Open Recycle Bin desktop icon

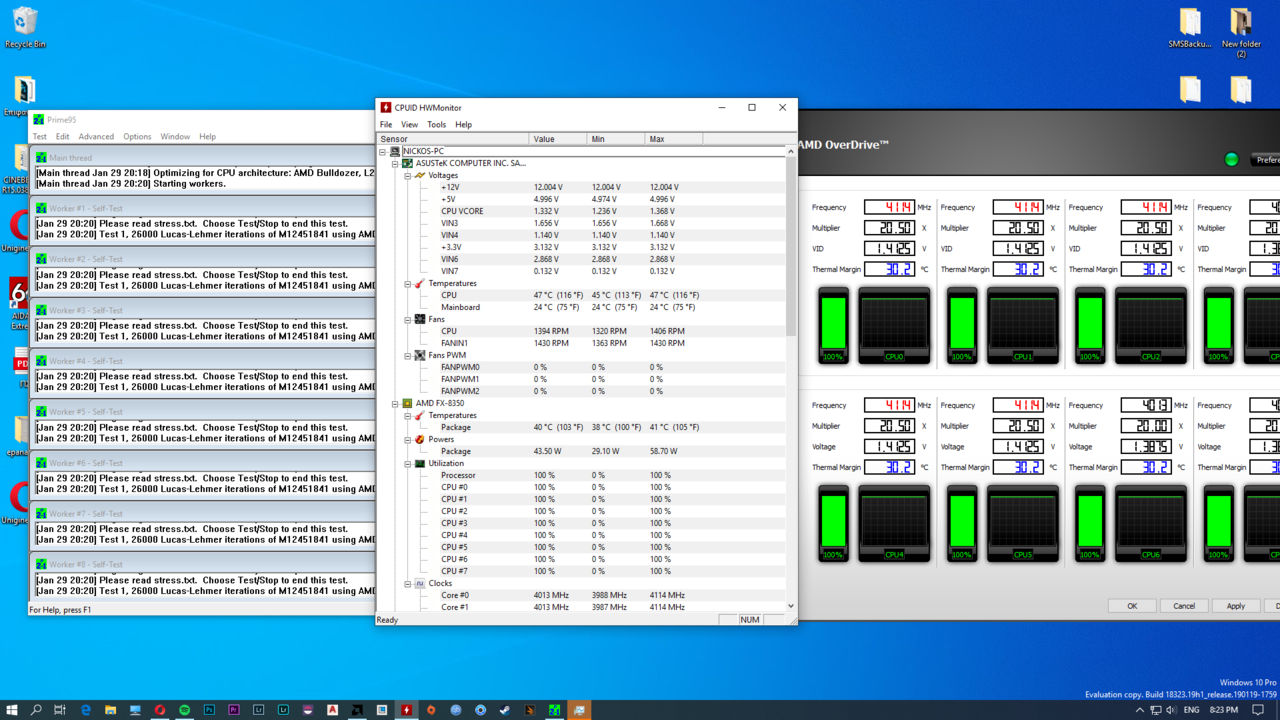tap(25, 28)
